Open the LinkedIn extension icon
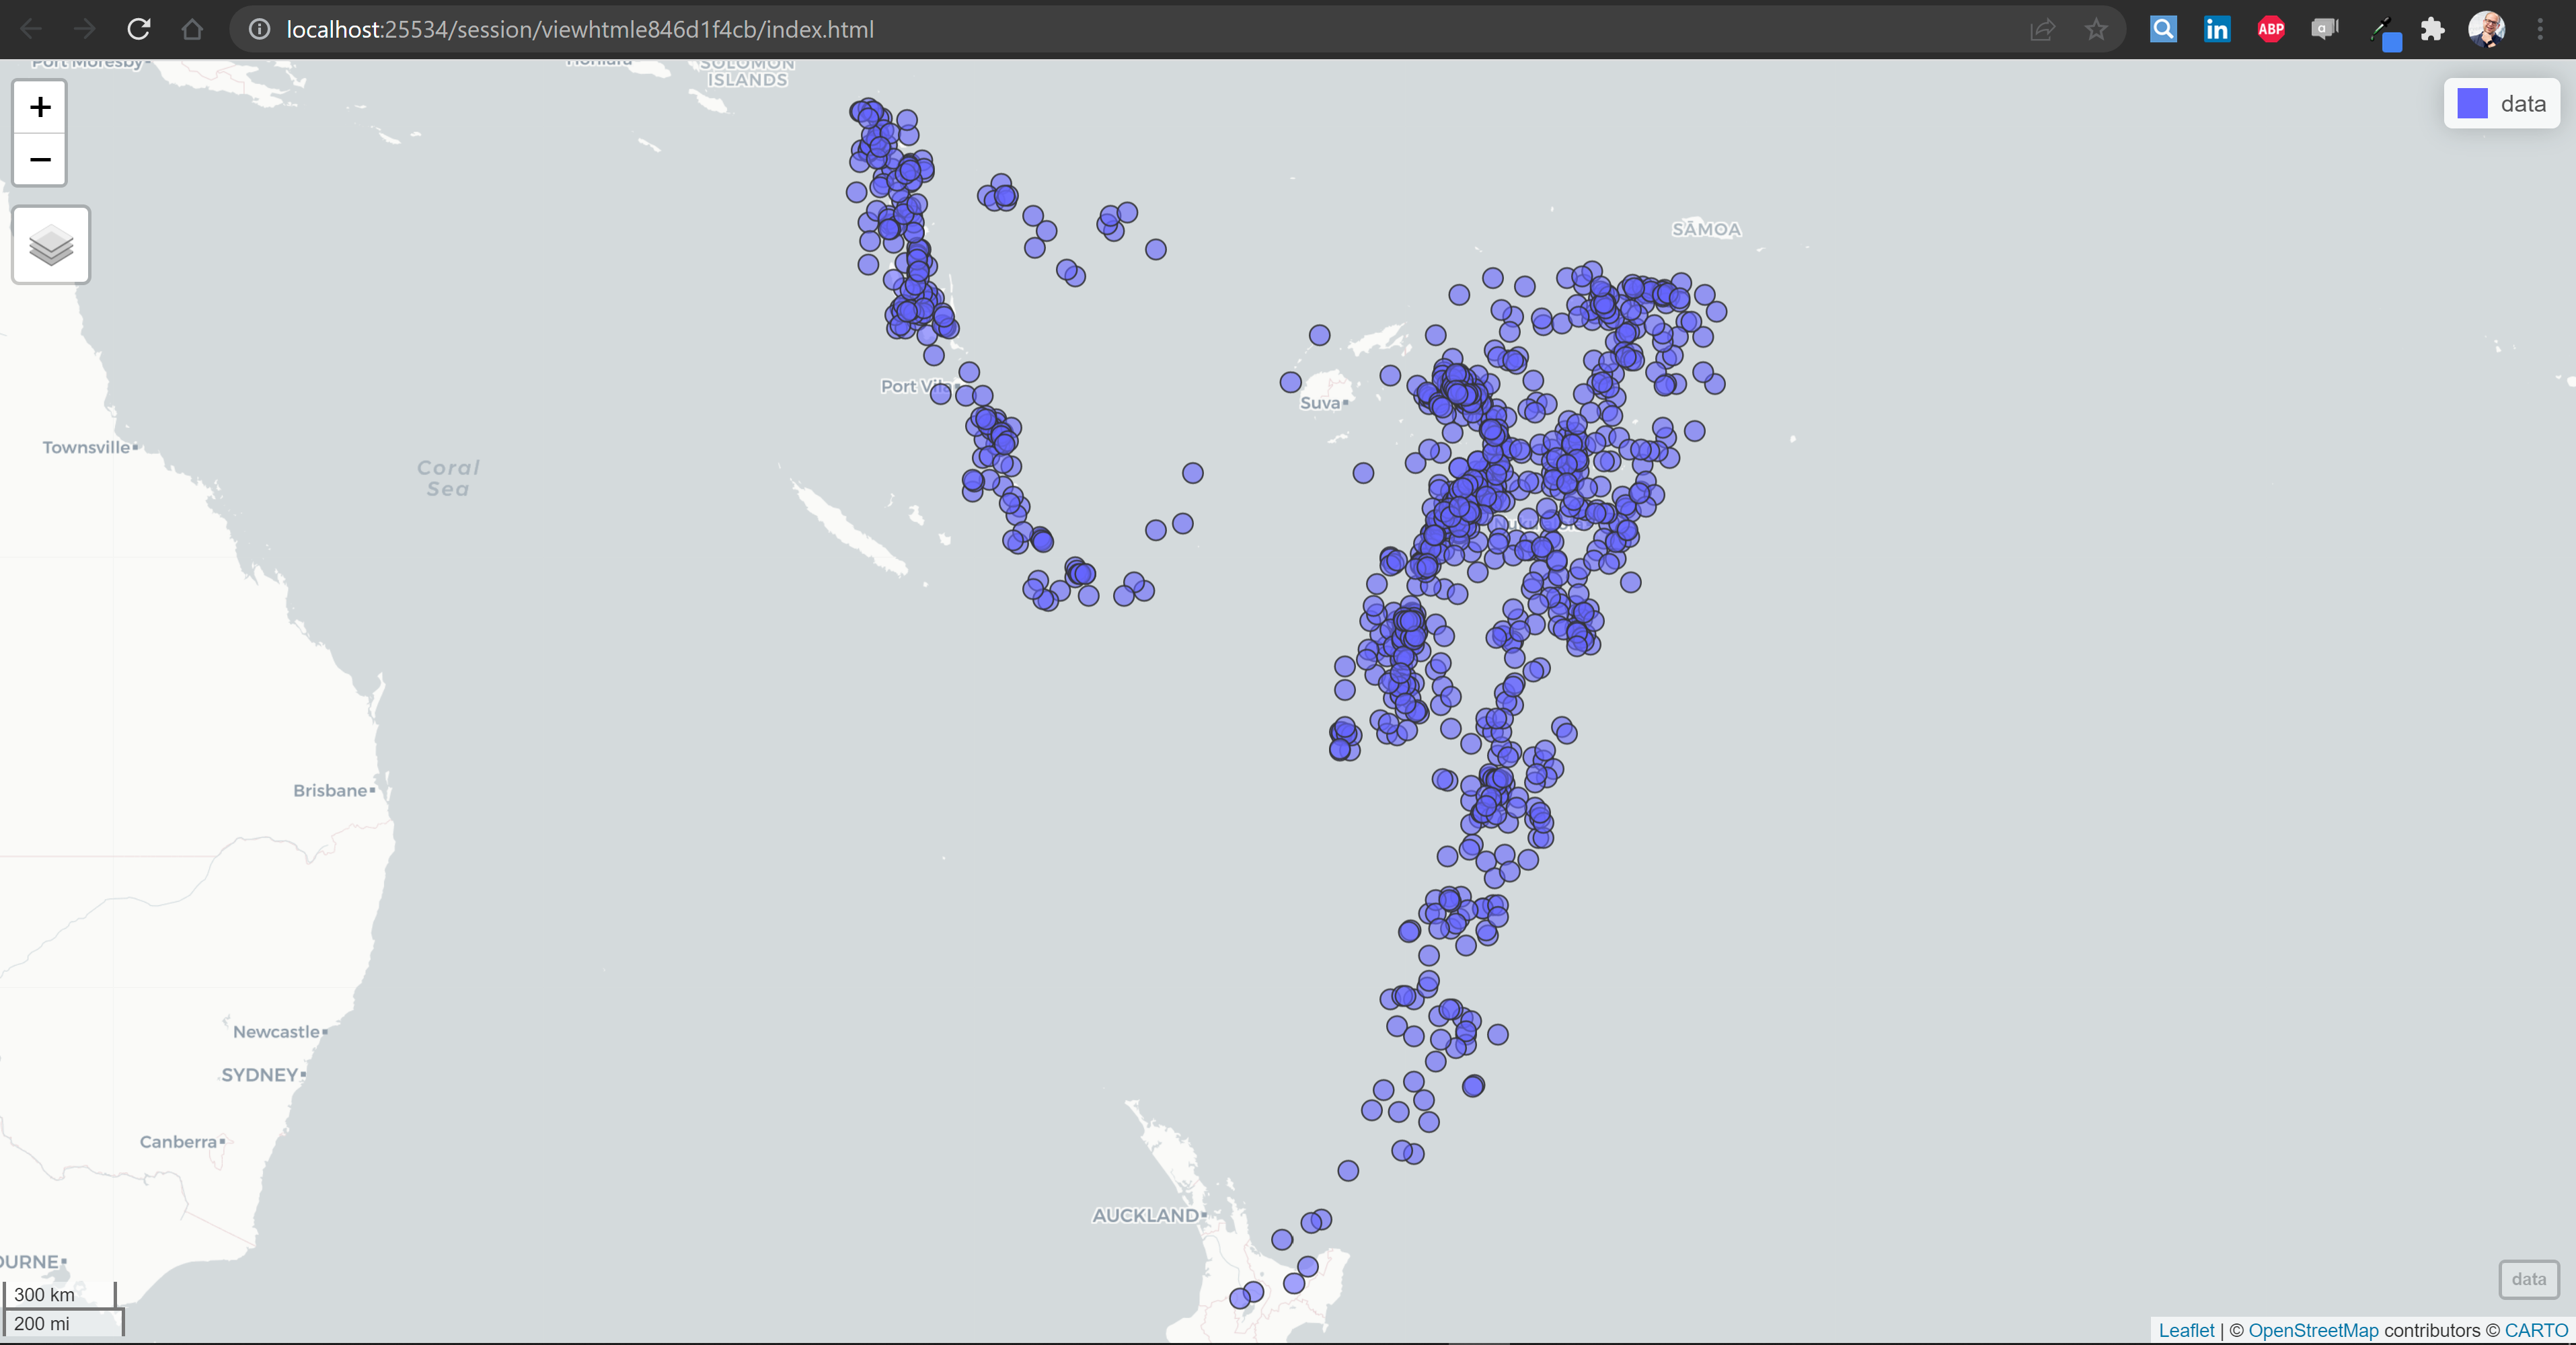This screenshot has height=1345, width=2576. [x=2216, y=29]
